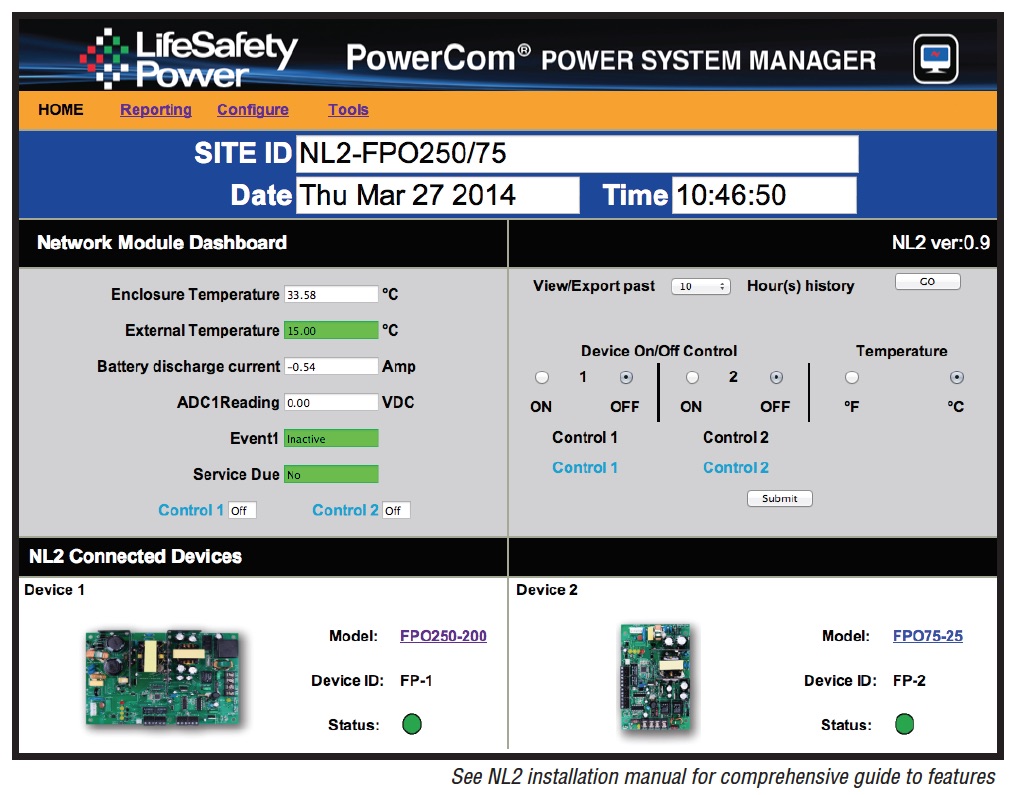Viewport: 1014px width, 795px height.
Task: Open the Reporting menu
Action: tap(156, 110)
